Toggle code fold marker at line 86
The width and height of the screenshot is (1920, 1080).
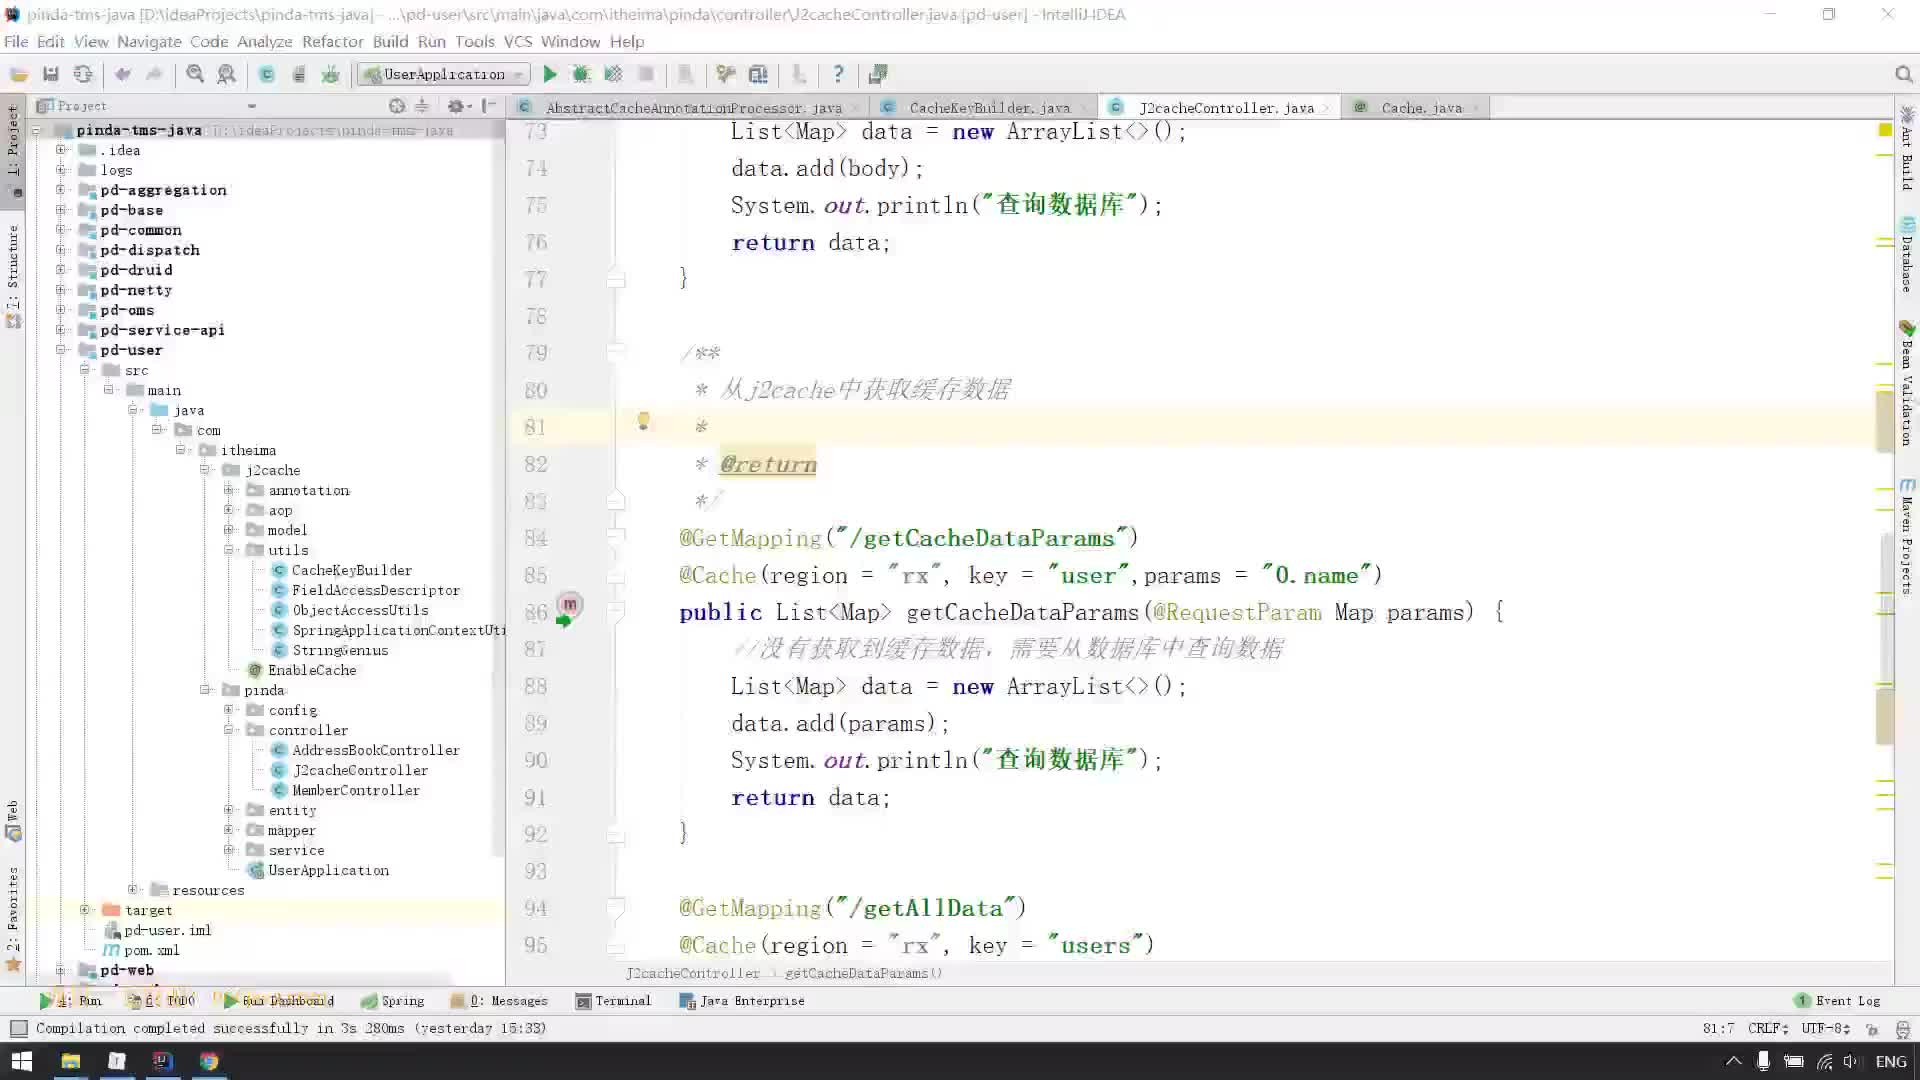pyautogui.click(x=616, y=611)
